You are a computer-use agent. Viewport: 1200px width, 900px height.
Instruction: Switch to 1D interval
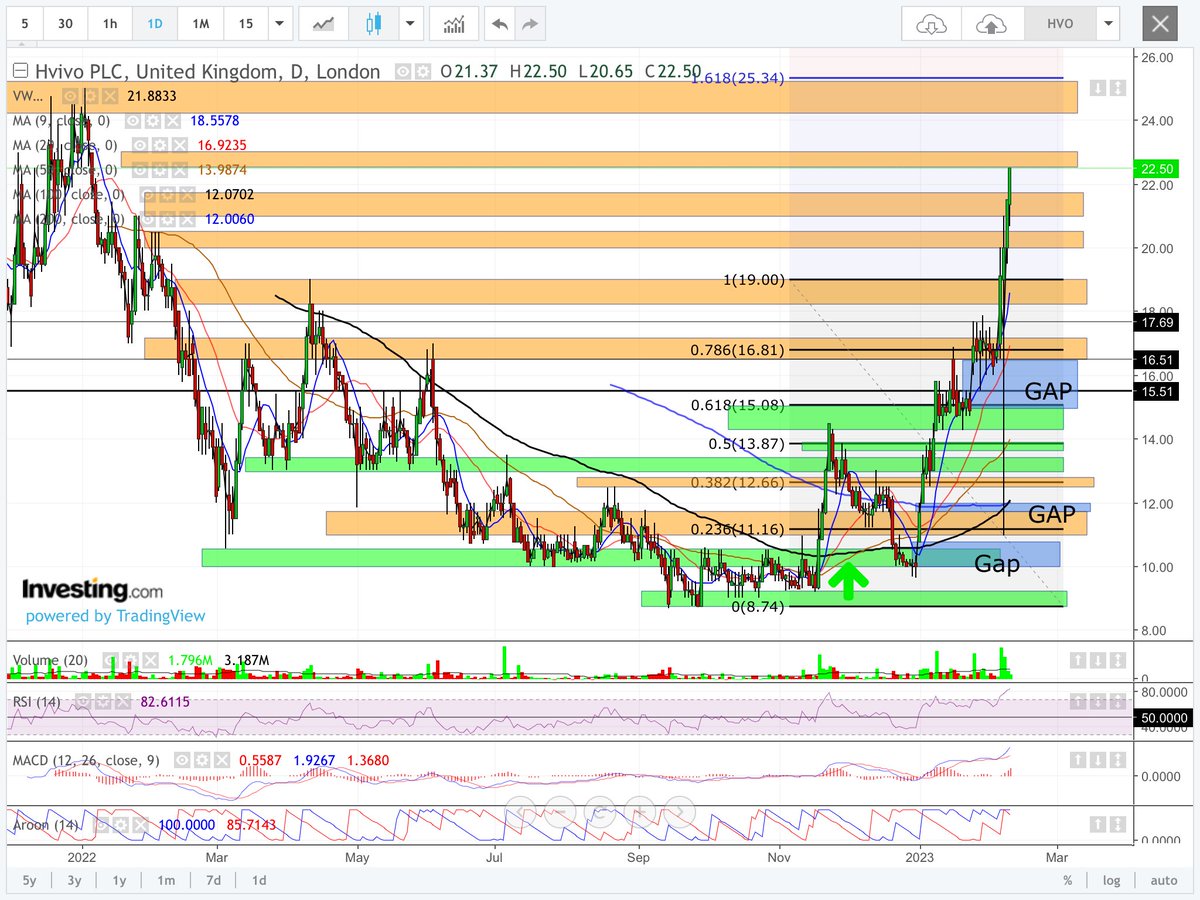(x=155, y=23)
